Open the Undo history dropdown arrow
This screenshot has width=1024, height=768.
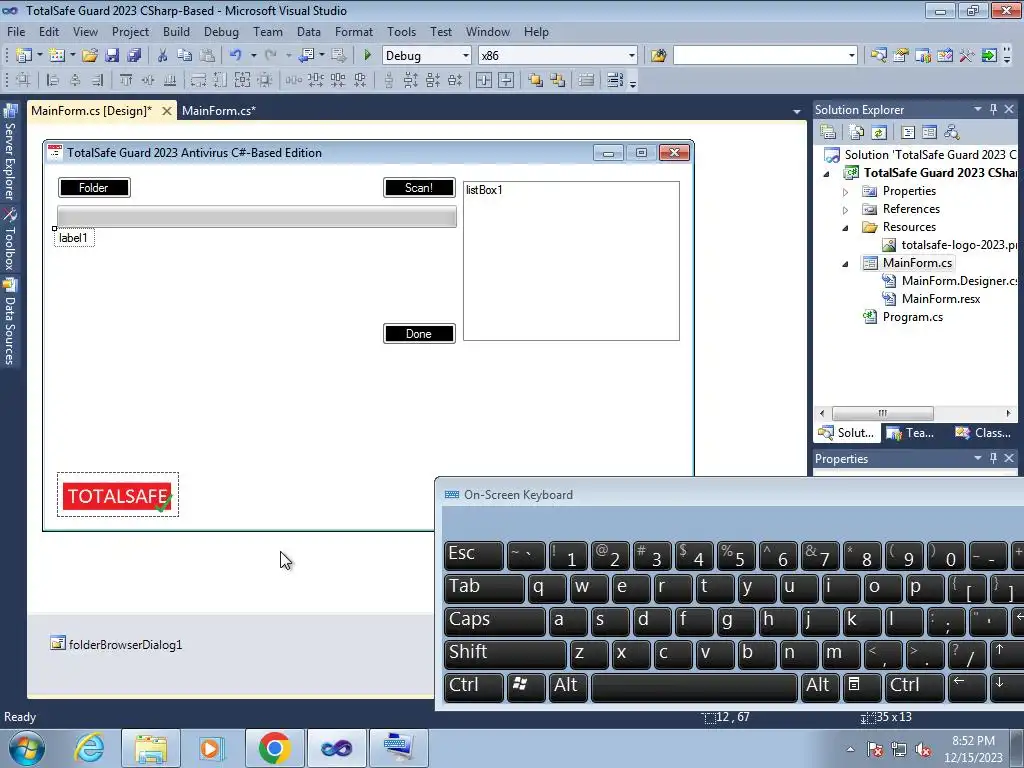pos(253,56)
